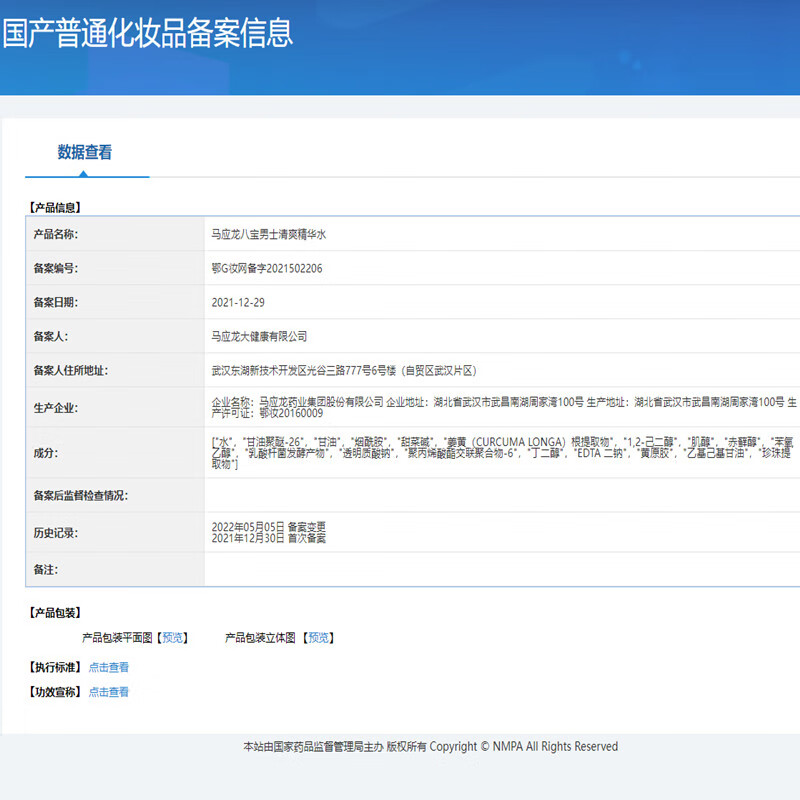
Task: Select filing number 鄂G妆网备字2021502206
Action: point(267,268)
